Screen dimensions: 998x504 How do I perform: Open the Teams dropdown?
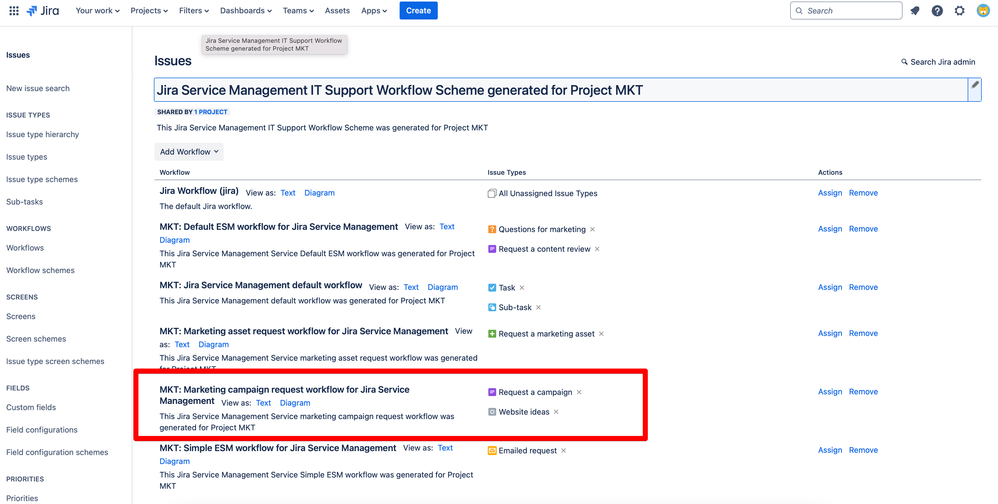(299, 11)
